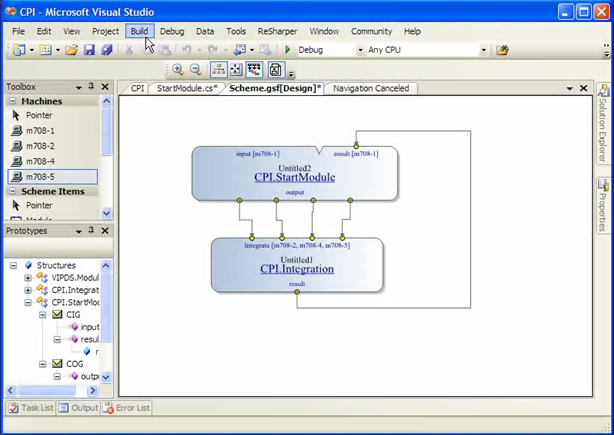Start debugging with the green play icon
Viewport: 614px width, 435px height.
tap(288, 50)
